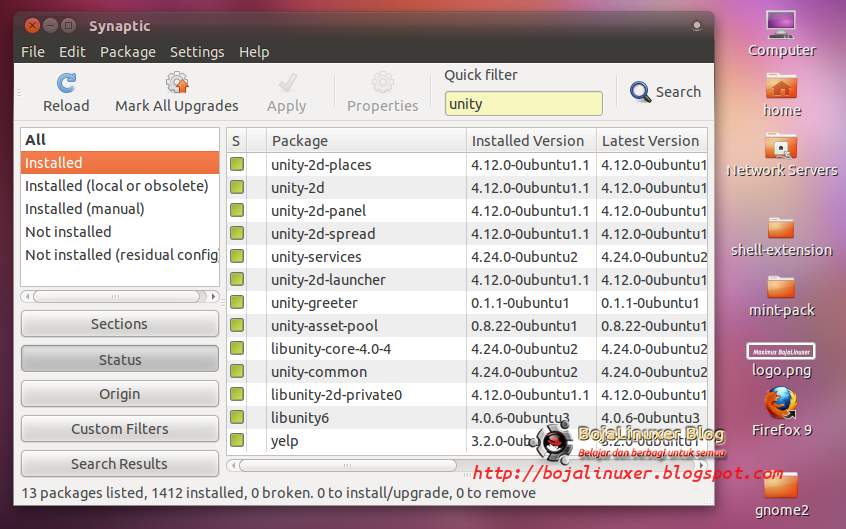Select the mint-pack folder icon
The image size is (846, 529).
pyautogui.click(x=781, y=287)
